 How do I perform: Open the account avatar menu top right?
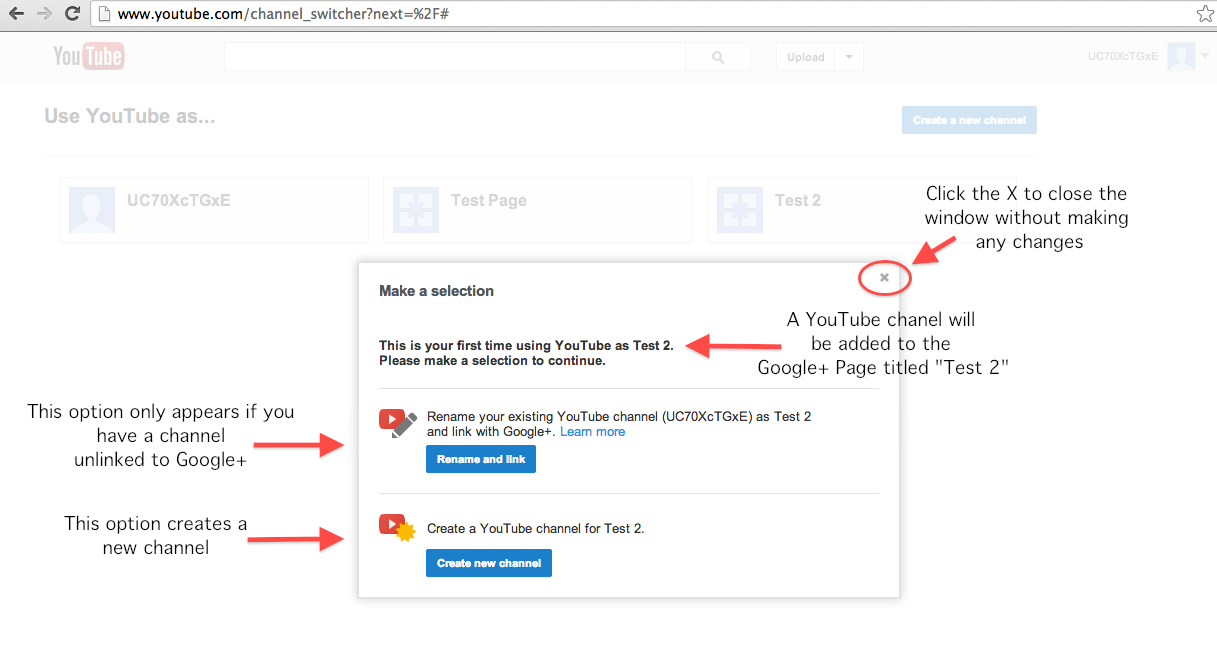pos(1182,57)
